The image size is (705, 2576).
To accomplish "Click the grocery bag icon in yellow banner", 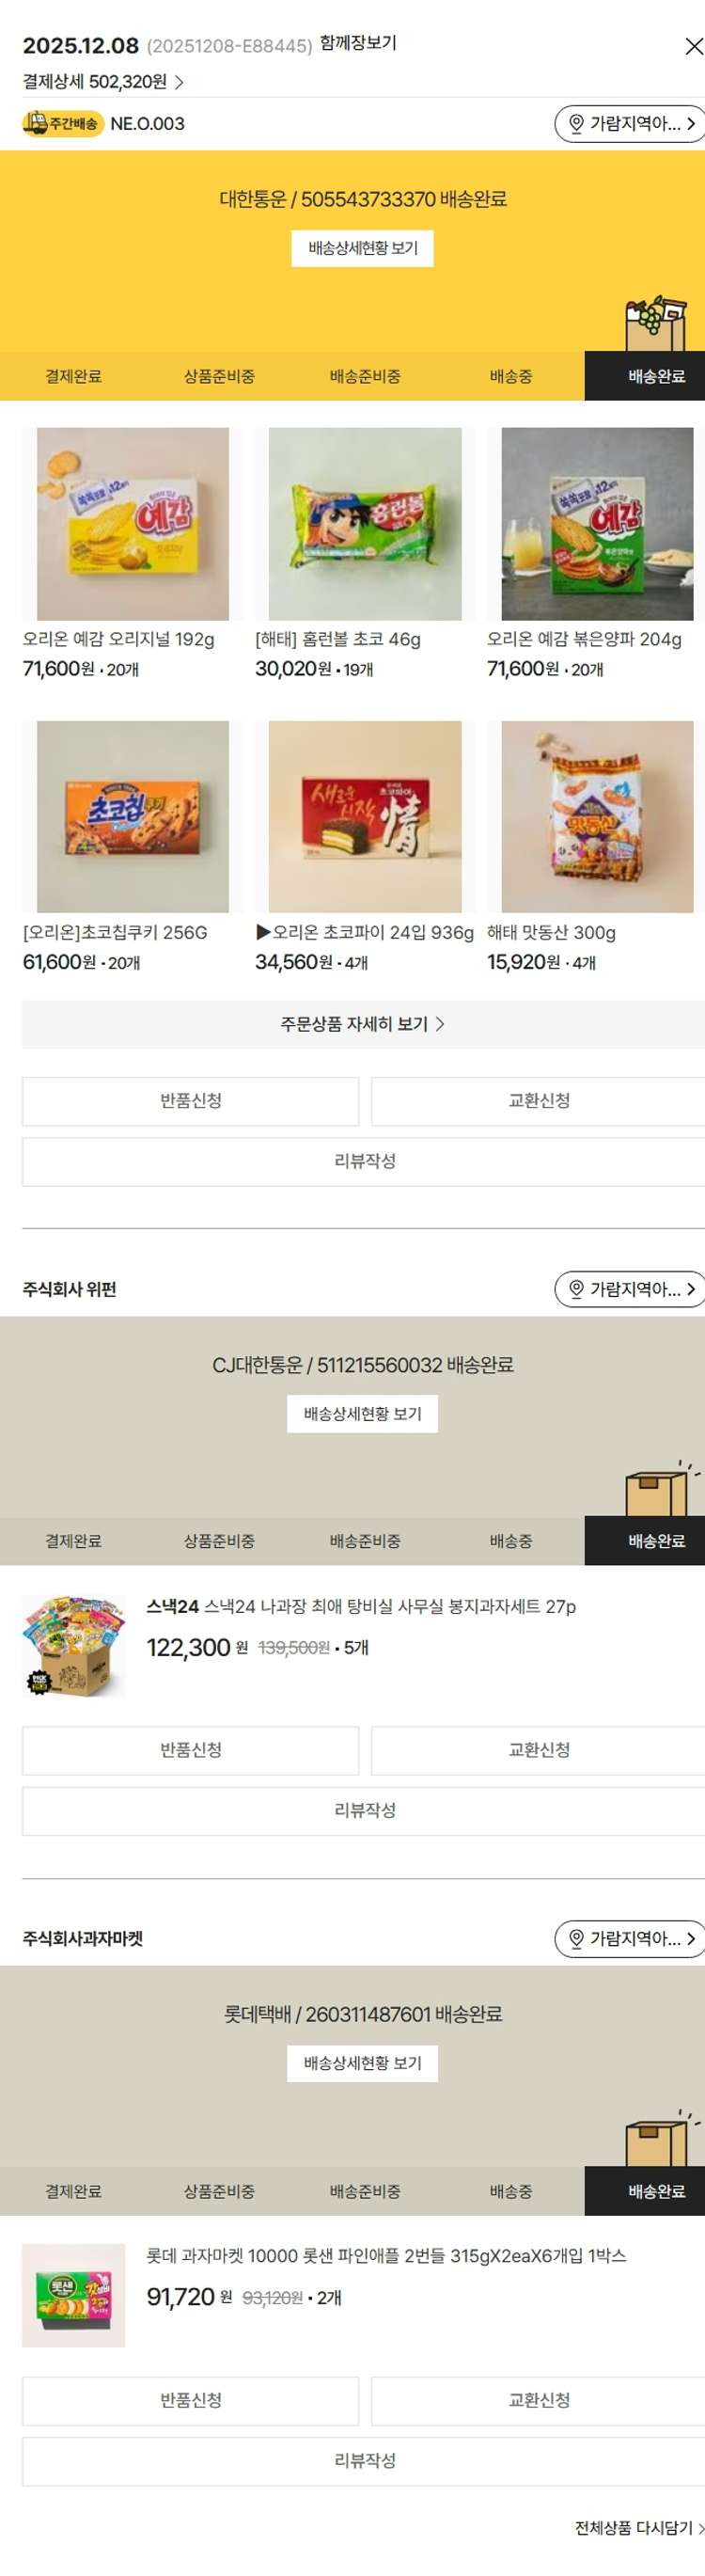I will point(655,323).
